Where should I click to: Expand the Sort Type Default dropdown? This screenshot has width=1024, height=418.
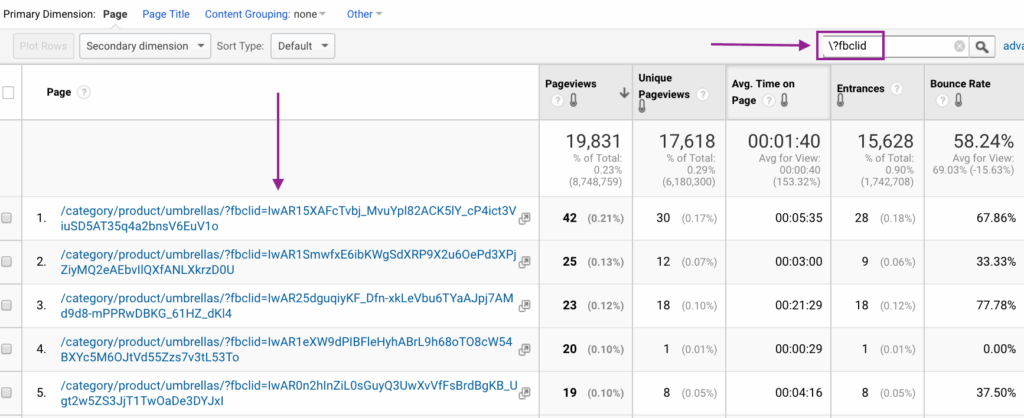pos(304,46)
